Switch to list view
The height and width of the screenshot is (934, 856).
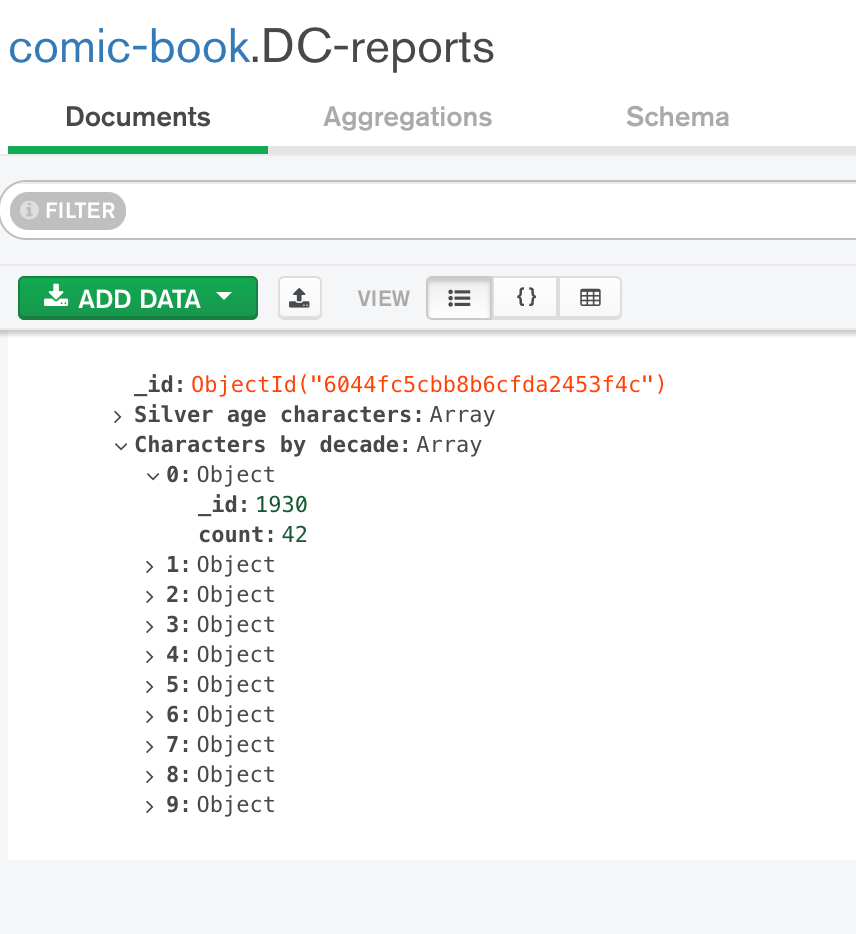459,298
